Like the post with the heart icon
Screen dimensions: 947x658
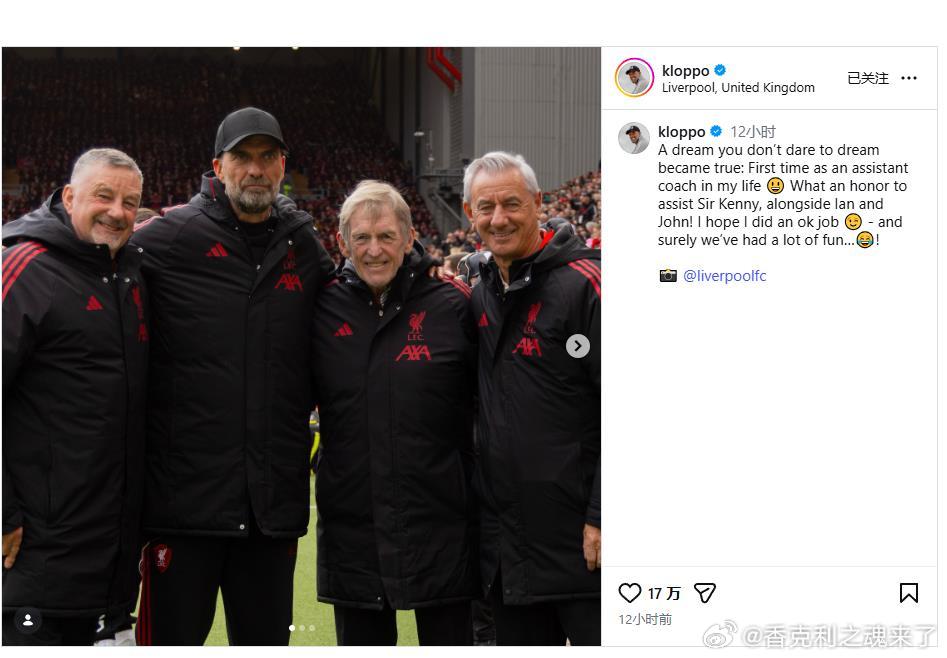[629, 593]
